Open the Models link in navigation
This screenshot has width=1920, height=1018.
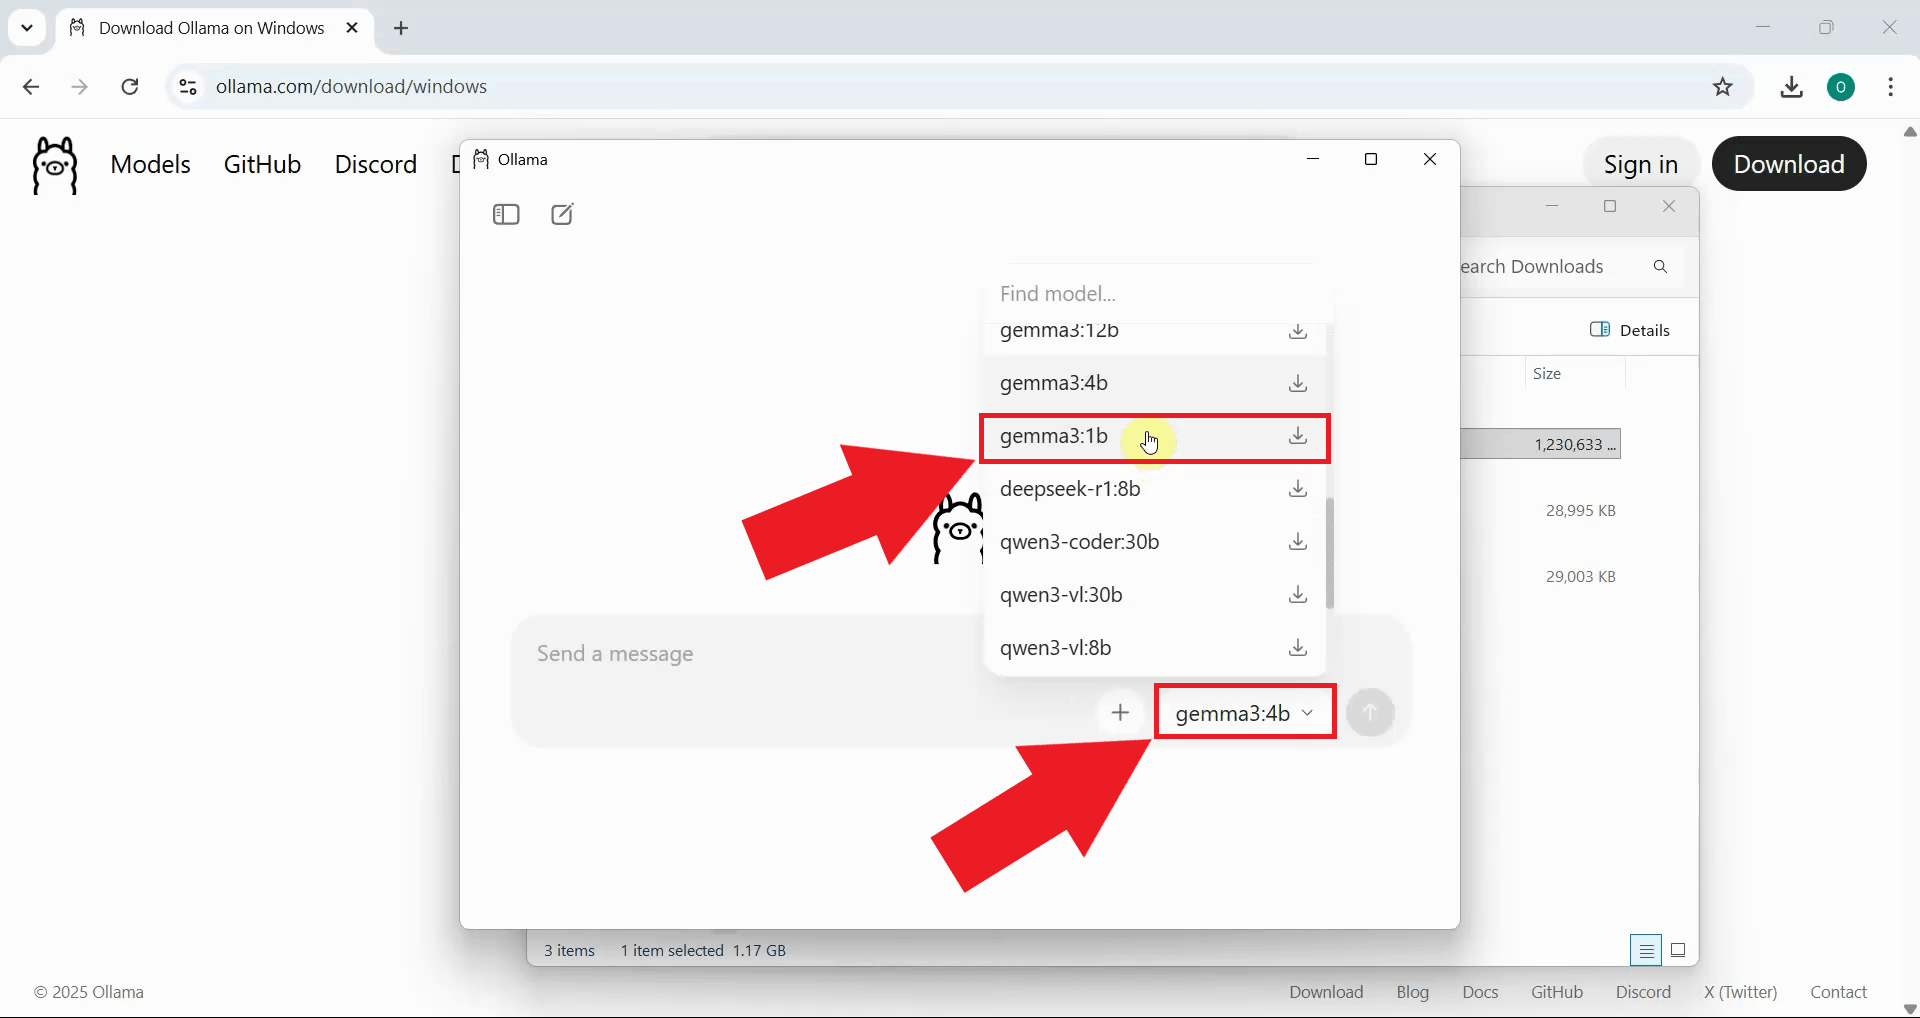(x=150, y=164)
